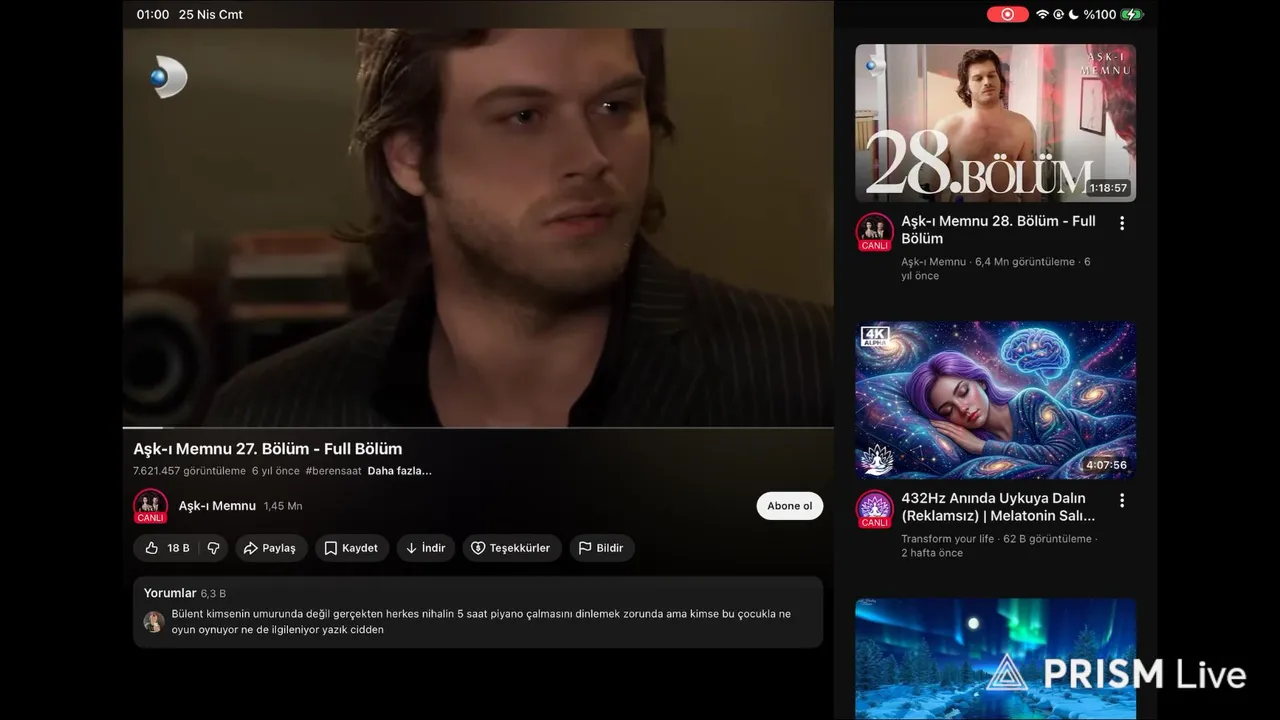Viewport: 1280px width, 720px height.
Task: Tap the battery indicator in status bar
Action: [x=1132, y=14]
